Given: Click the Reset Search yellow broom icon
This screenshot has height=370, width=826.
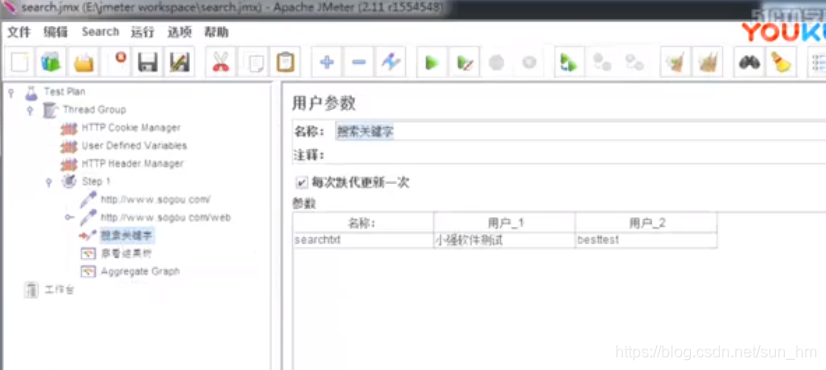Looking at the screenshot, I should (x=781, y=63).
